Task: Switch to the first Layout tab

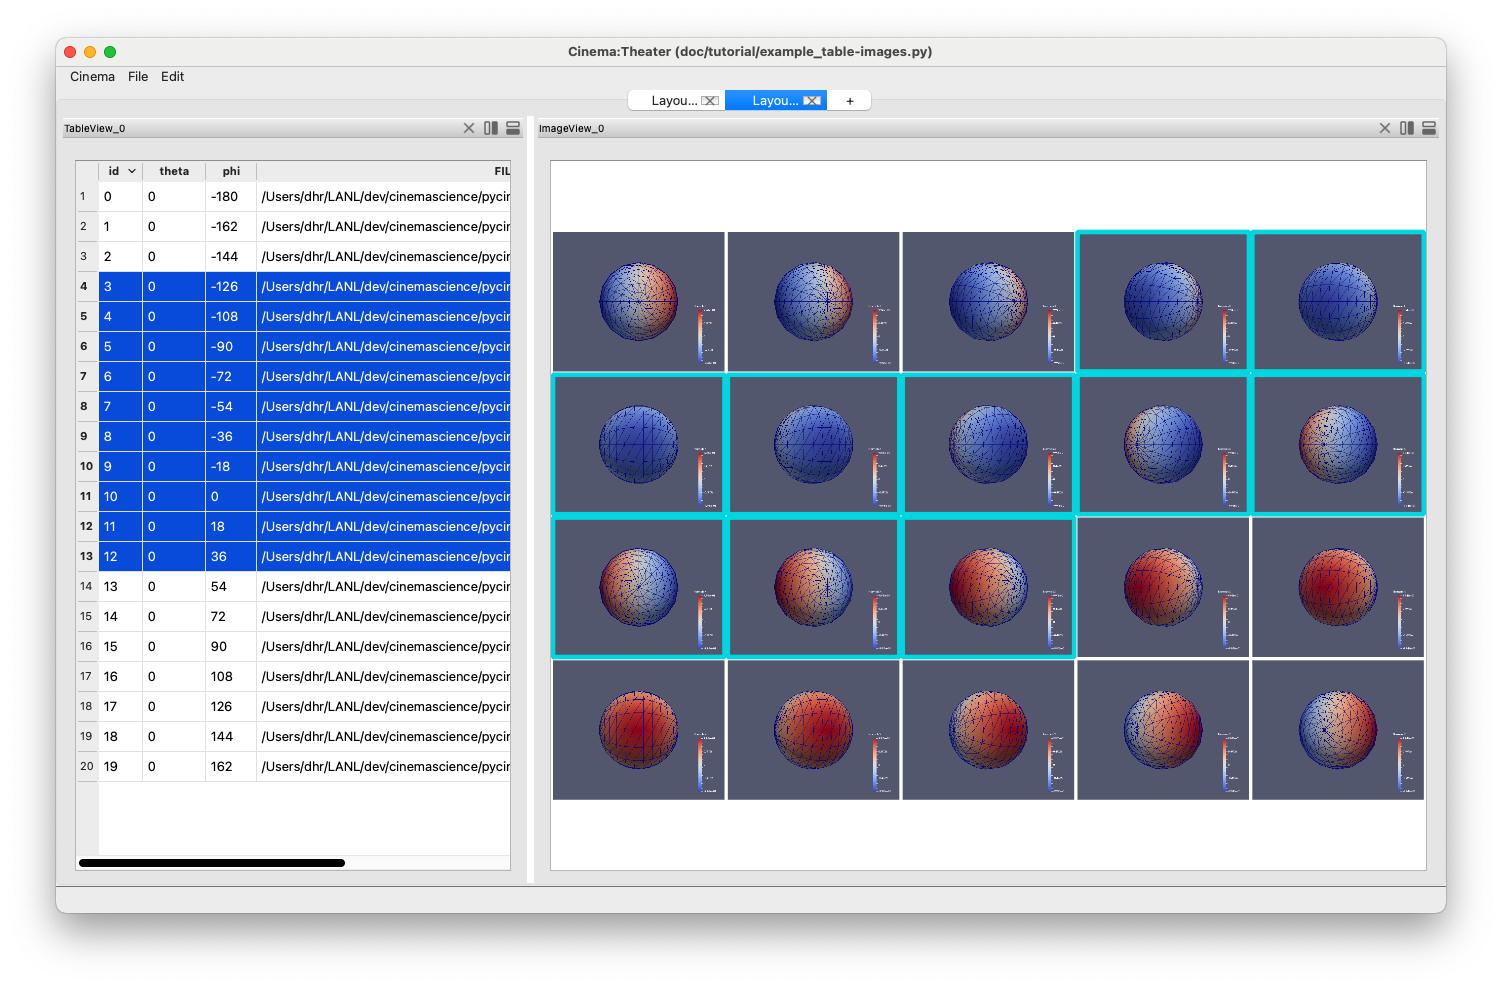Action: point(674,101)
